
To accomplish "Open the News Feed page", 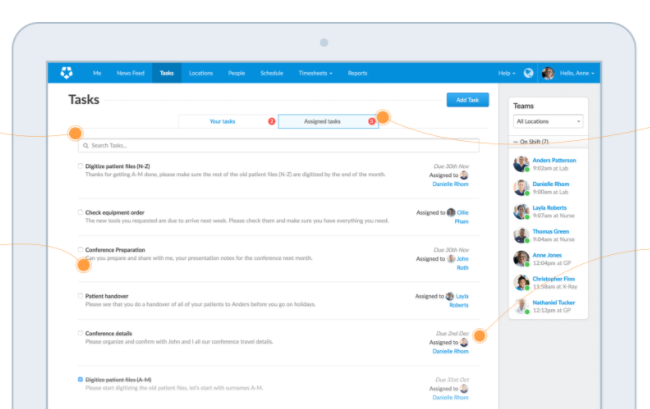I will coord(131,73).
